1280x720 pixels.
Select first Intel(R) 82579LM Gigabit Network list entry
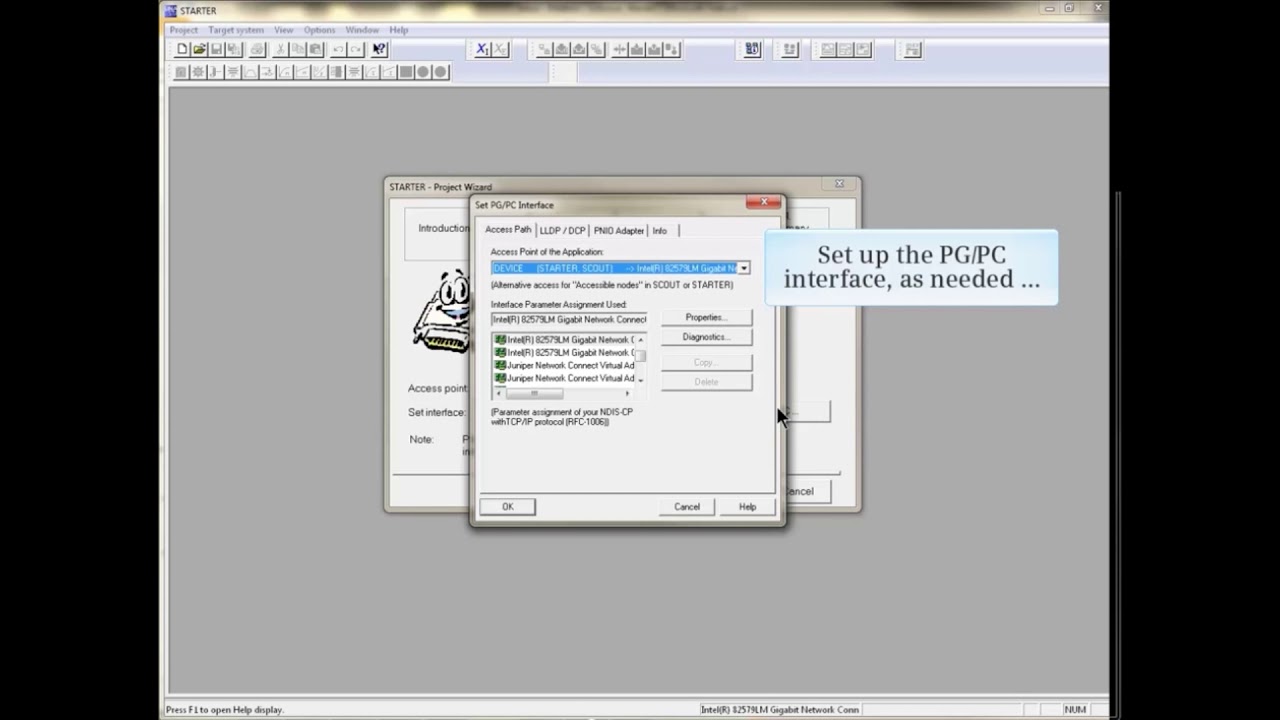pos(565,340)
